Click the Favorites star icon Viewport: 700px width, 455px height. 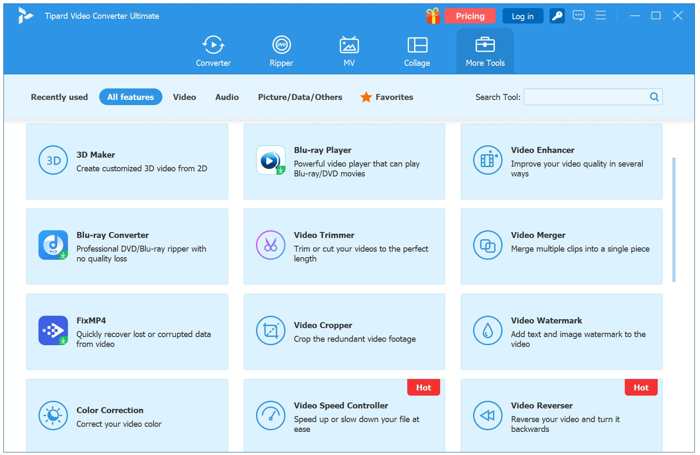click(366, 97)
